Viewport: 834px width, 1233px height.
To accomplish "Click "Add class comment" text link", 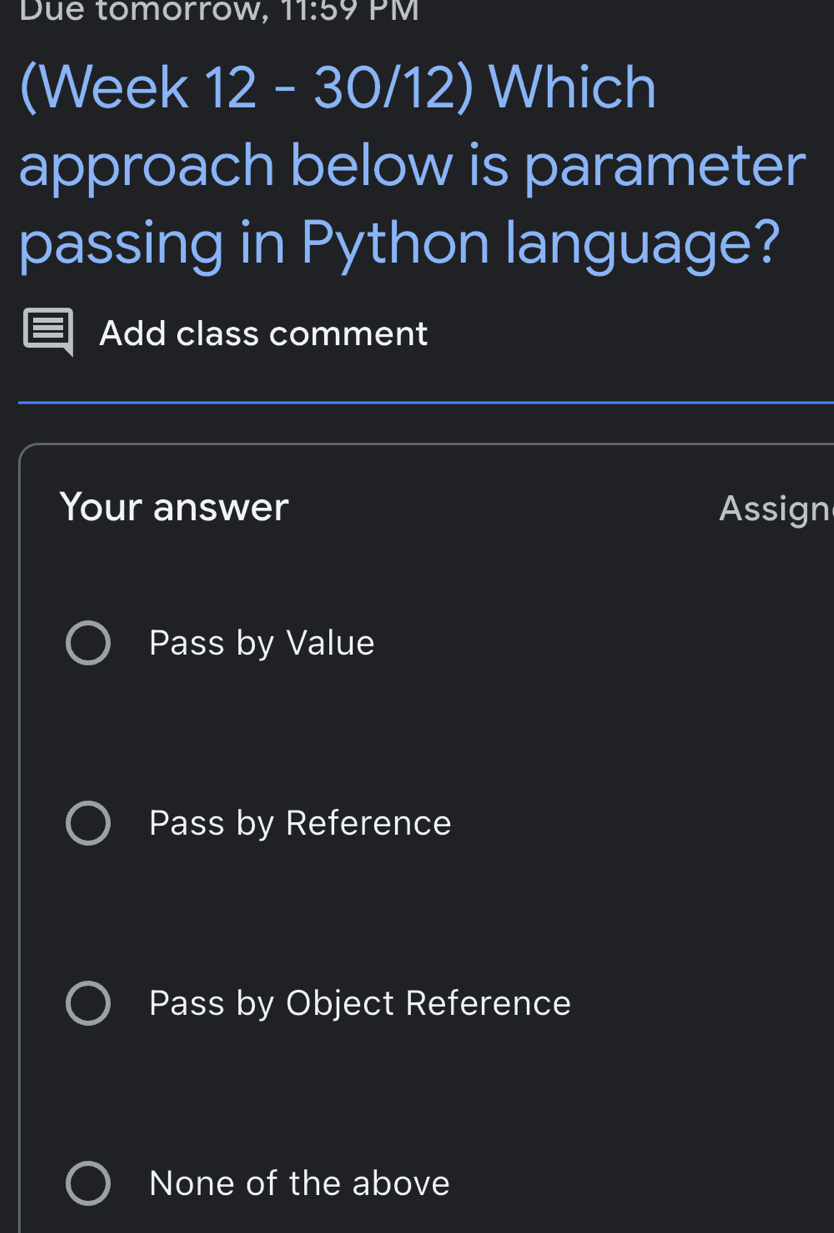I will click(x=263, y=333).
